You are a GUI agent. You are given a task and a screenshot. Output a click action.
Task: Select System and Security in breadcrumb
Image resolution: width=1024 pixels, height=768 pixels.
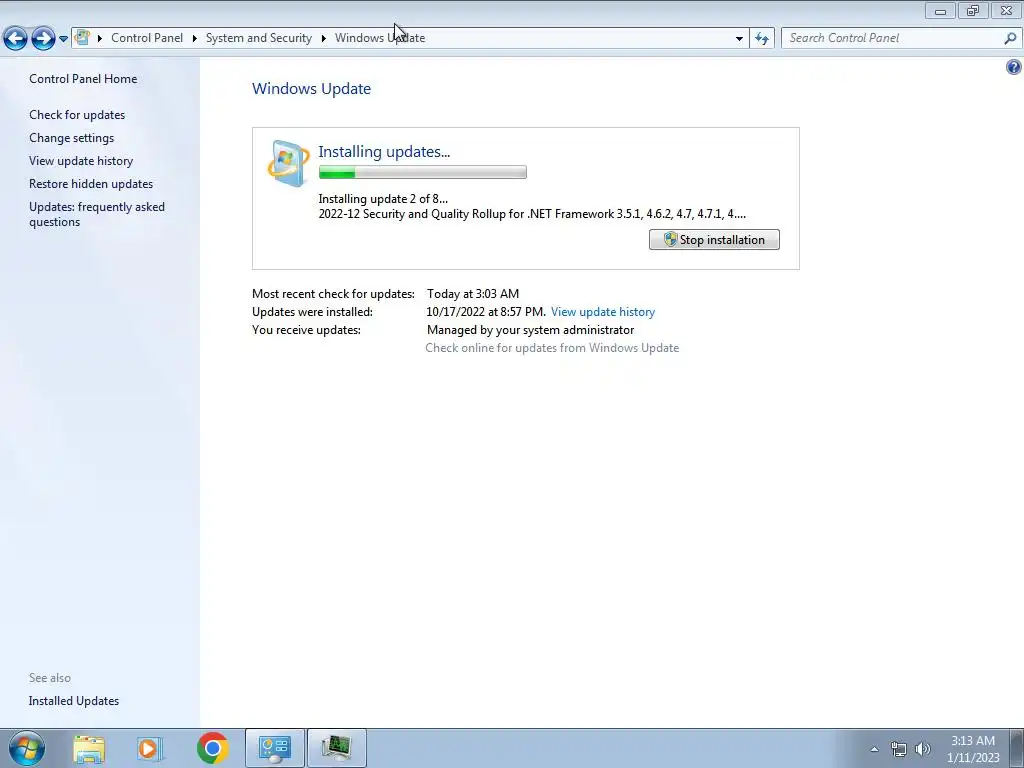(x=259, y=38)
